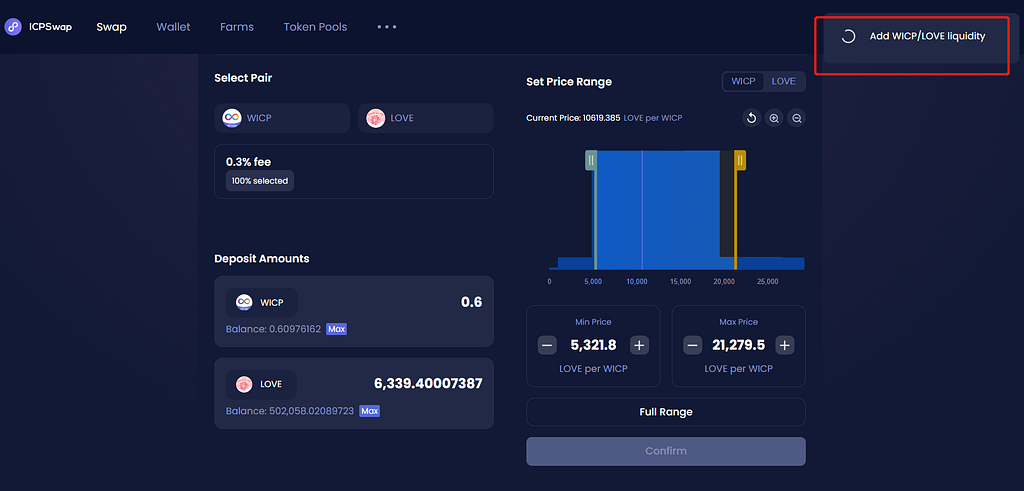
Task: Open the three-dot more menu
Action: point(387,27)
